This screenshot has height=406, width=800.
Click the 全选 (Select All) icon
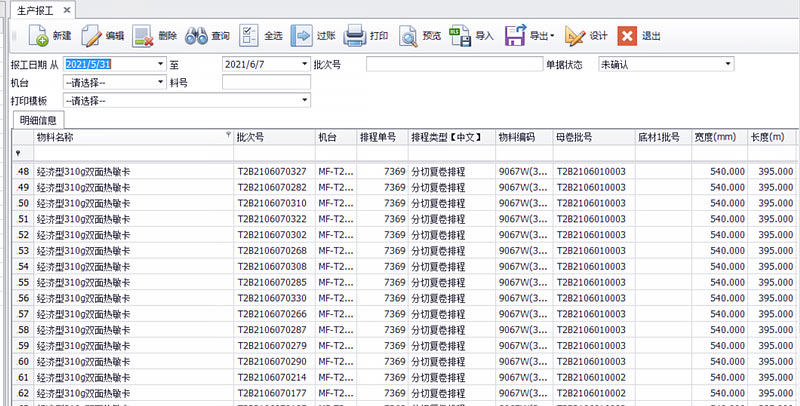pyautogui.click(x=249, y=36)
